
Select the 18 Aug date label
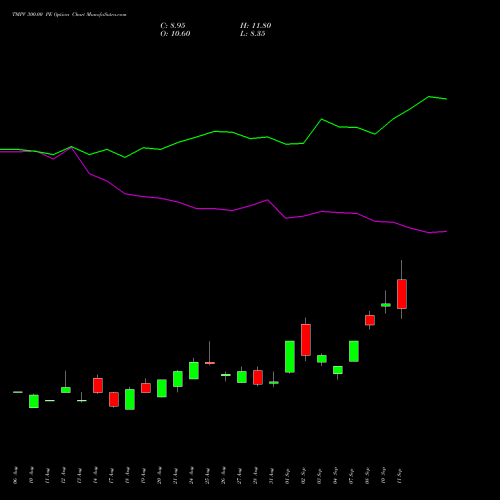pyautogui.click(x=127, y=475)
